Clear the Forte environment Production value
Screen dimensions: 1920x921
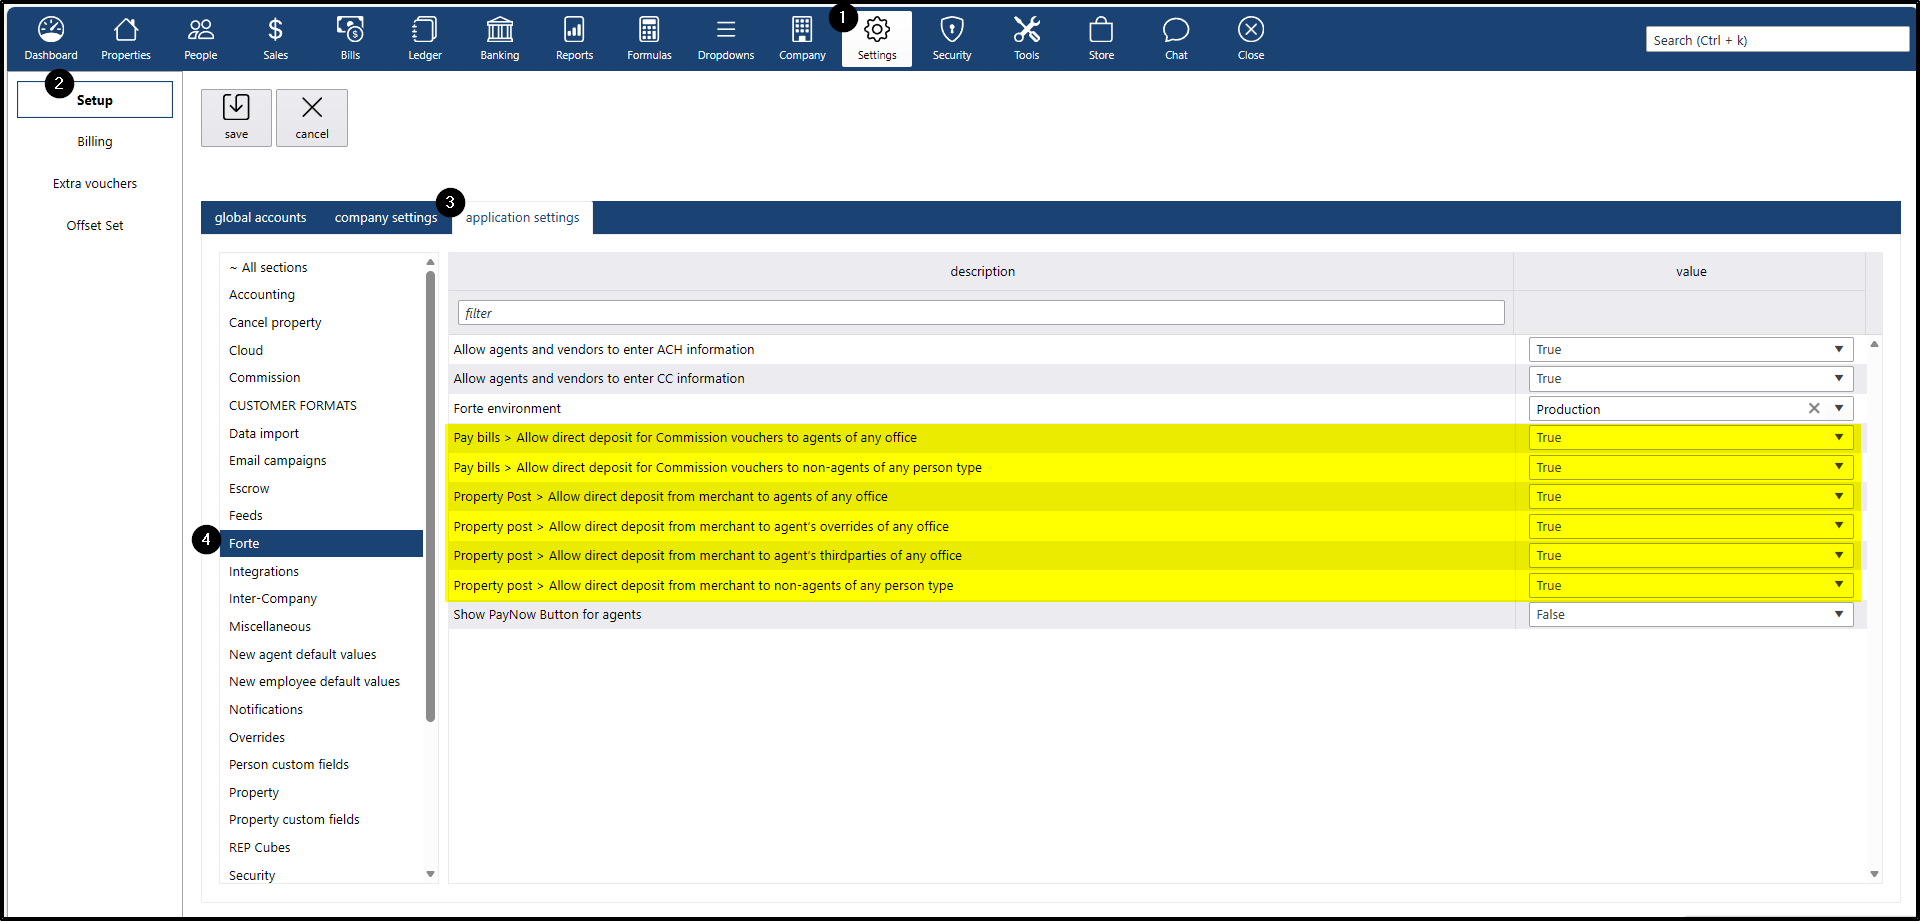click(1813, 409)
